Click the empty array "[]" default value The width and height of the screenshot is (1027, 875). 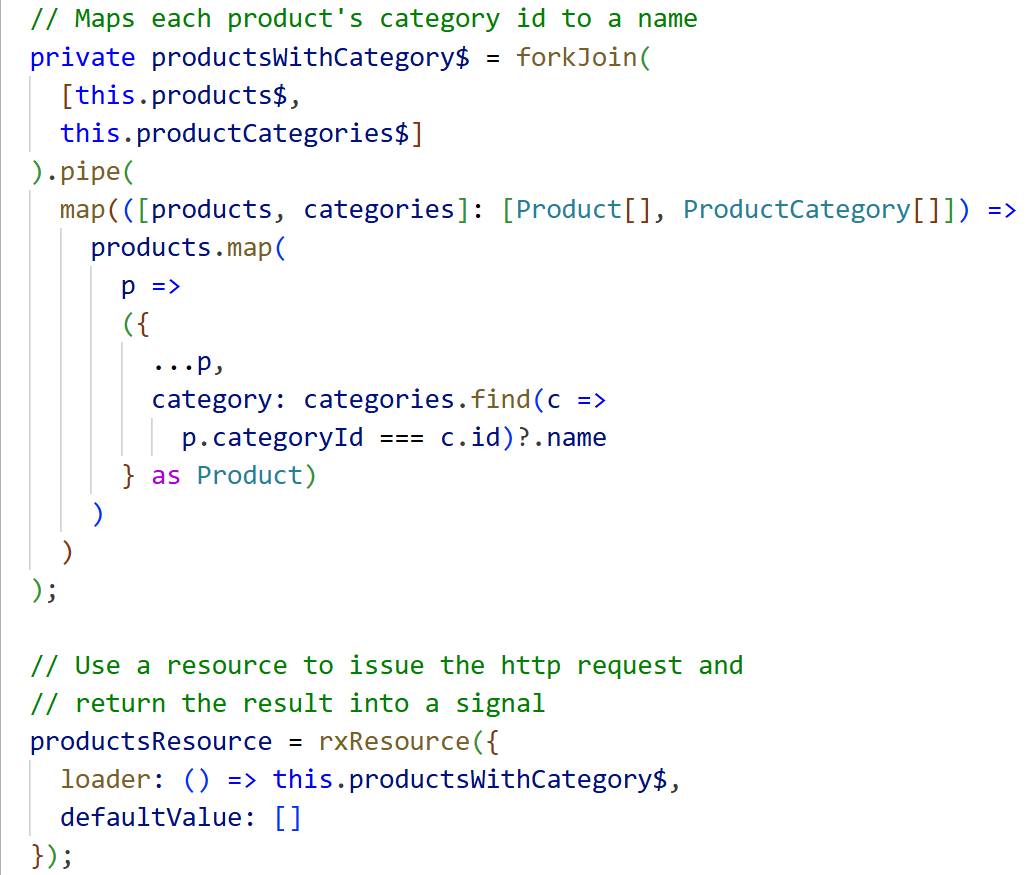[x=288, y=817]
